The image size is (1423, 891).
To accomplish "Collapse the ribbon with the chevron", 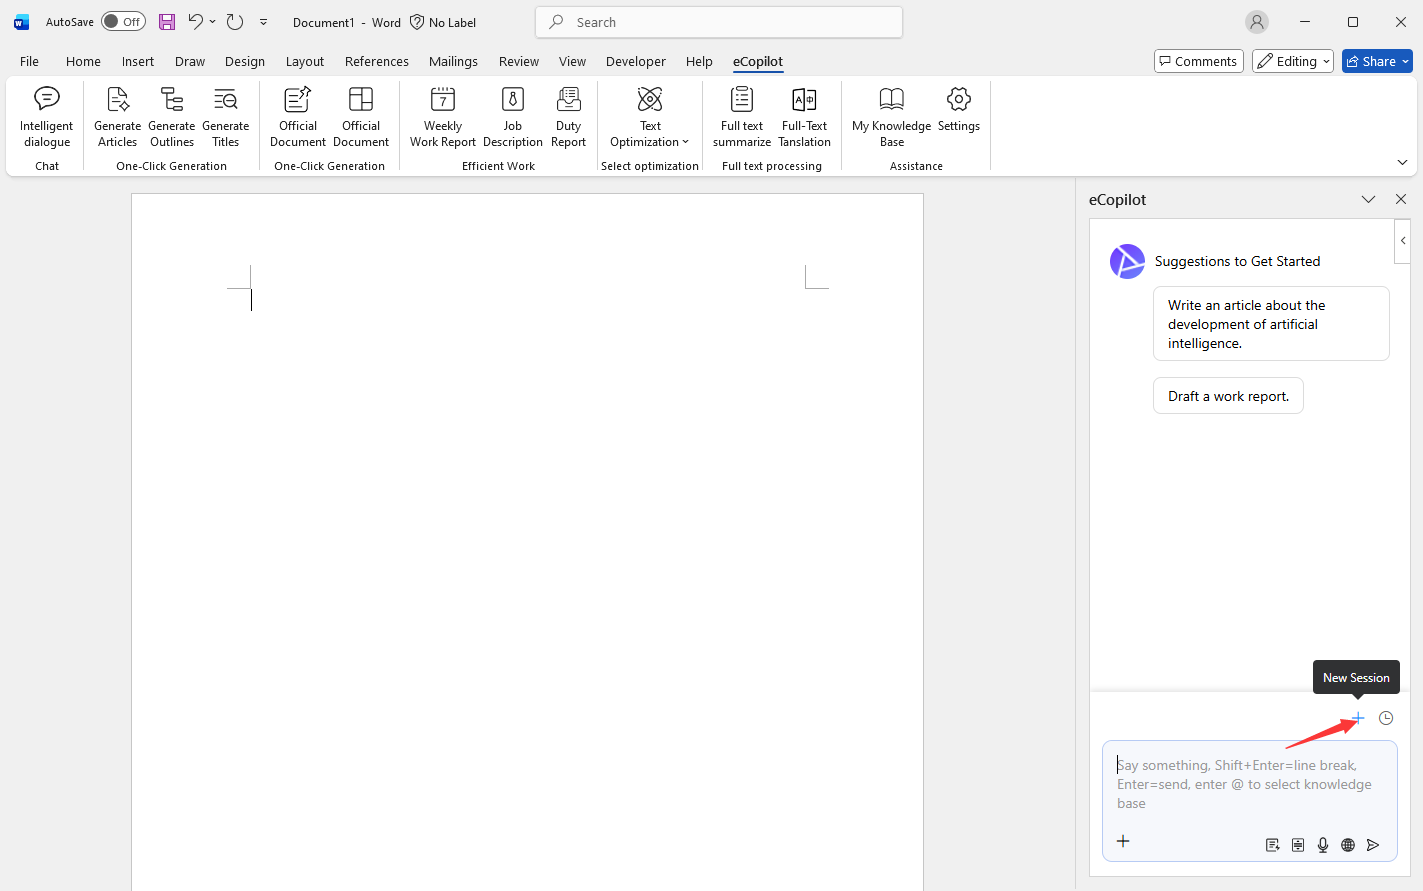I will pos(1402,163).
